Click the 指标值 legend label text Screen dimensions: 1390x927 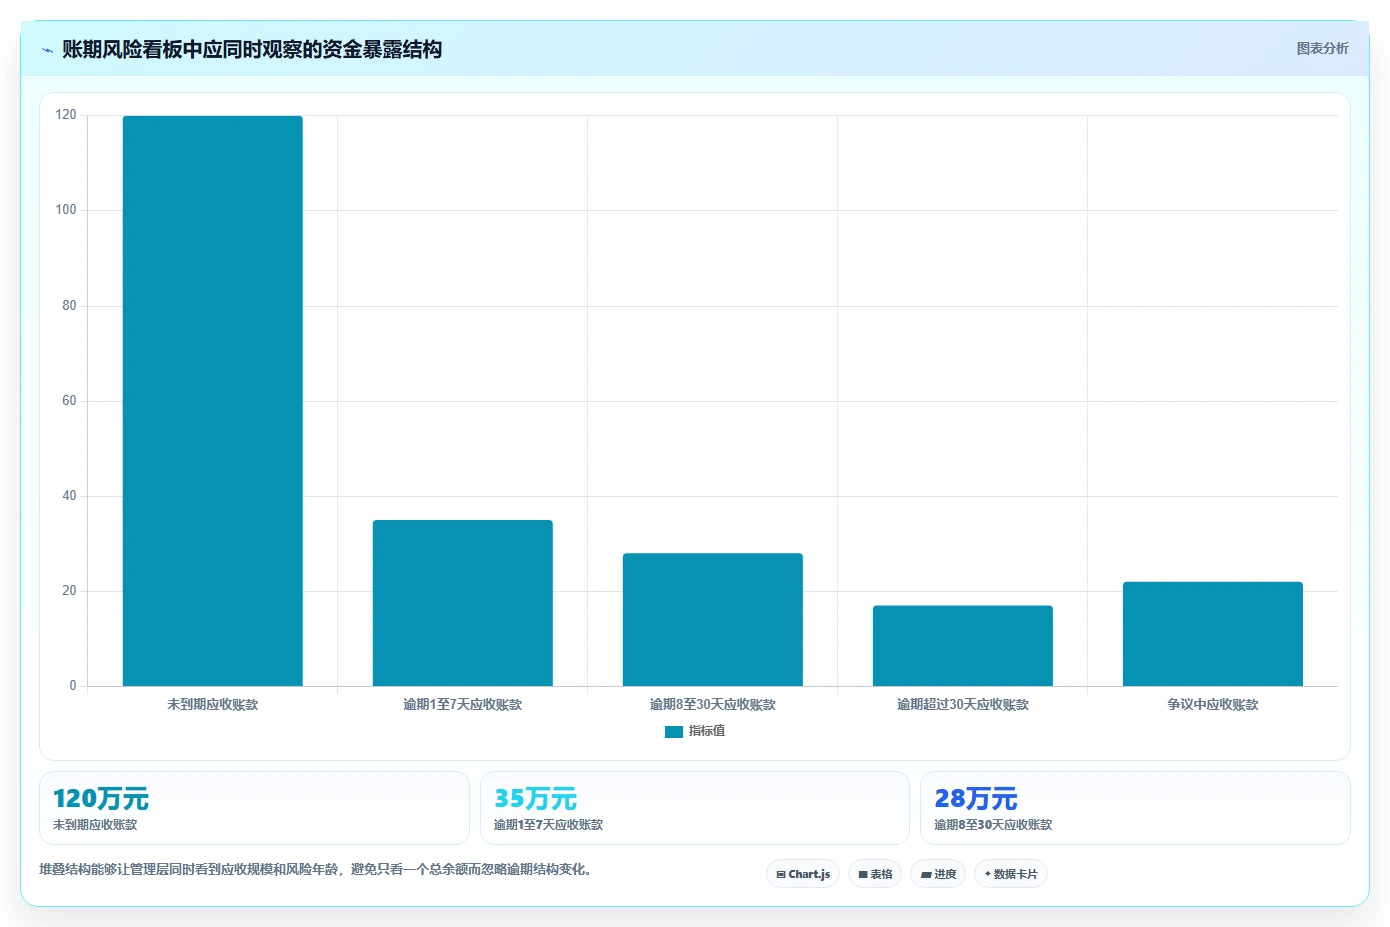coord(707,731)
